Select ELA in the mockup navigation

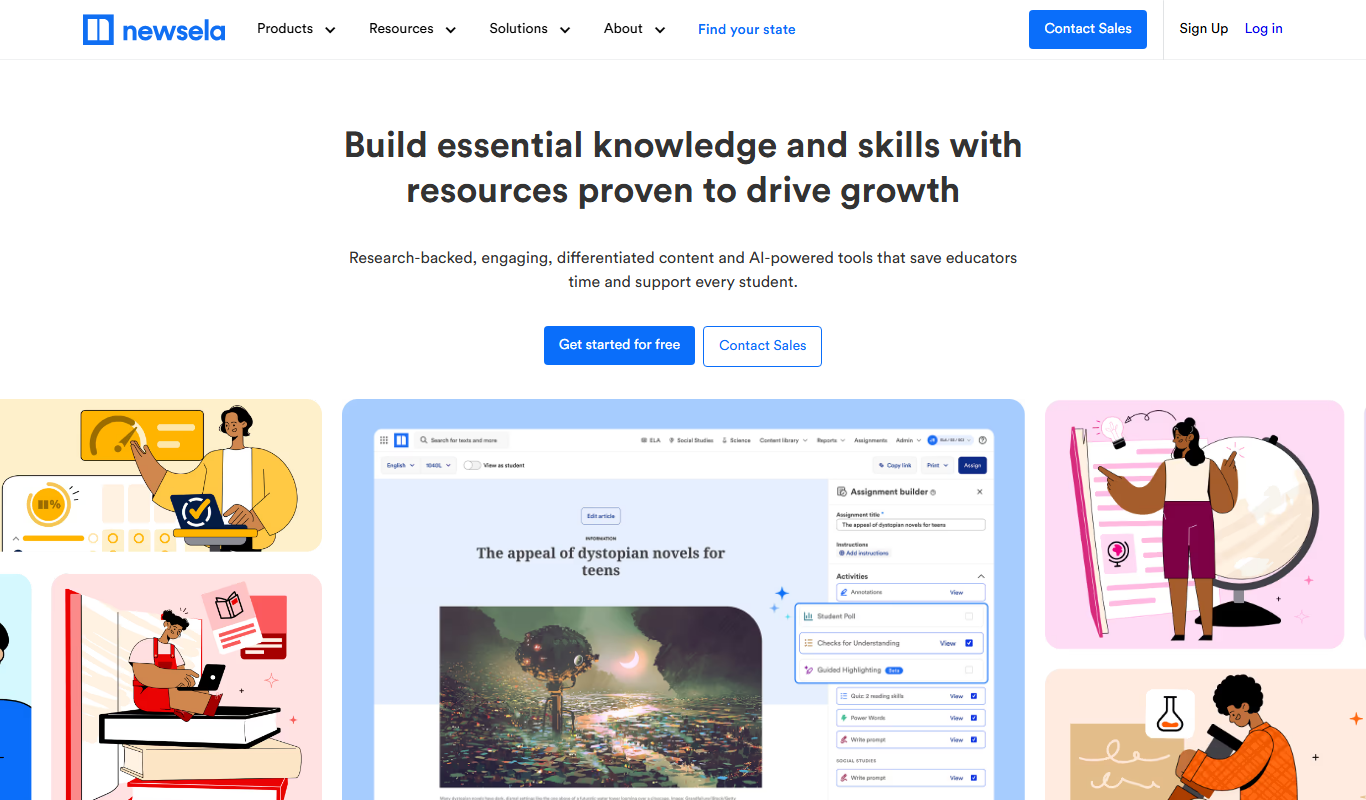coord(650,440)
